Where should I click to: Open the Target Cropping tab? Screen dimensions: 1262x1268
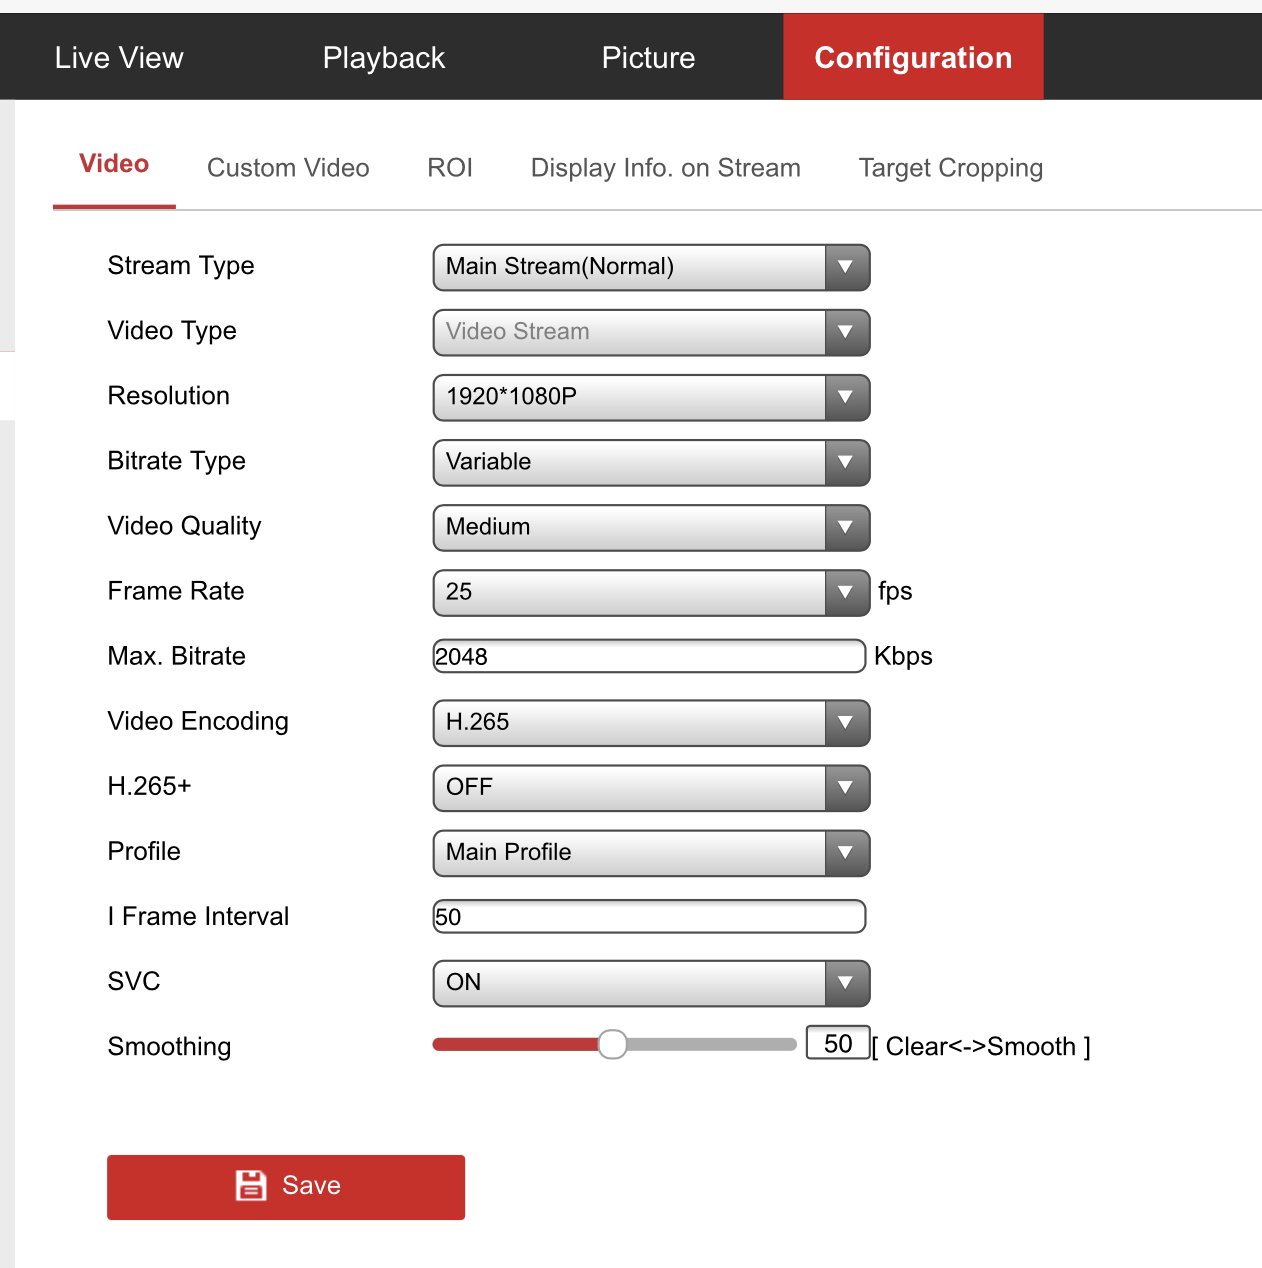click(950, 168)
